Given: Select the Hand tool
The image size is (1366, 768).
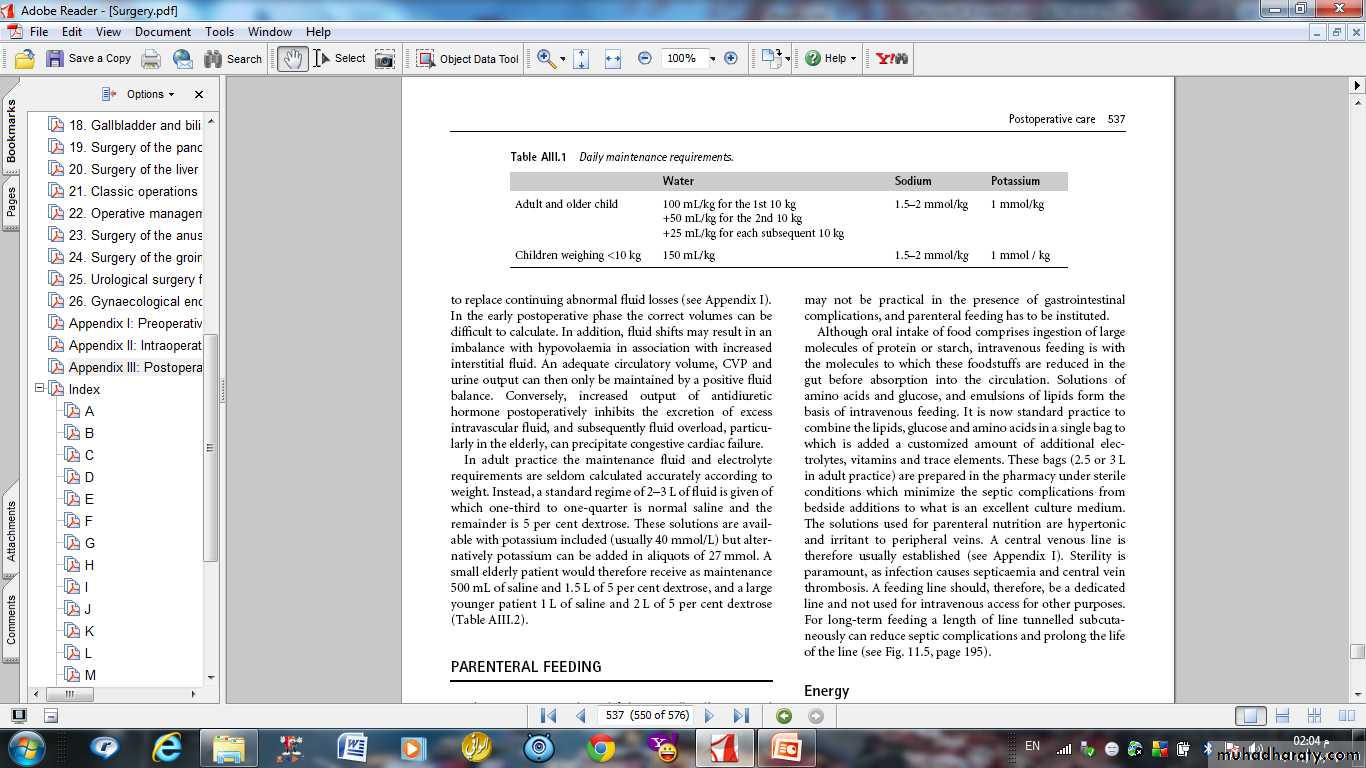Looking at the screenshot, I should pos(292,59).
